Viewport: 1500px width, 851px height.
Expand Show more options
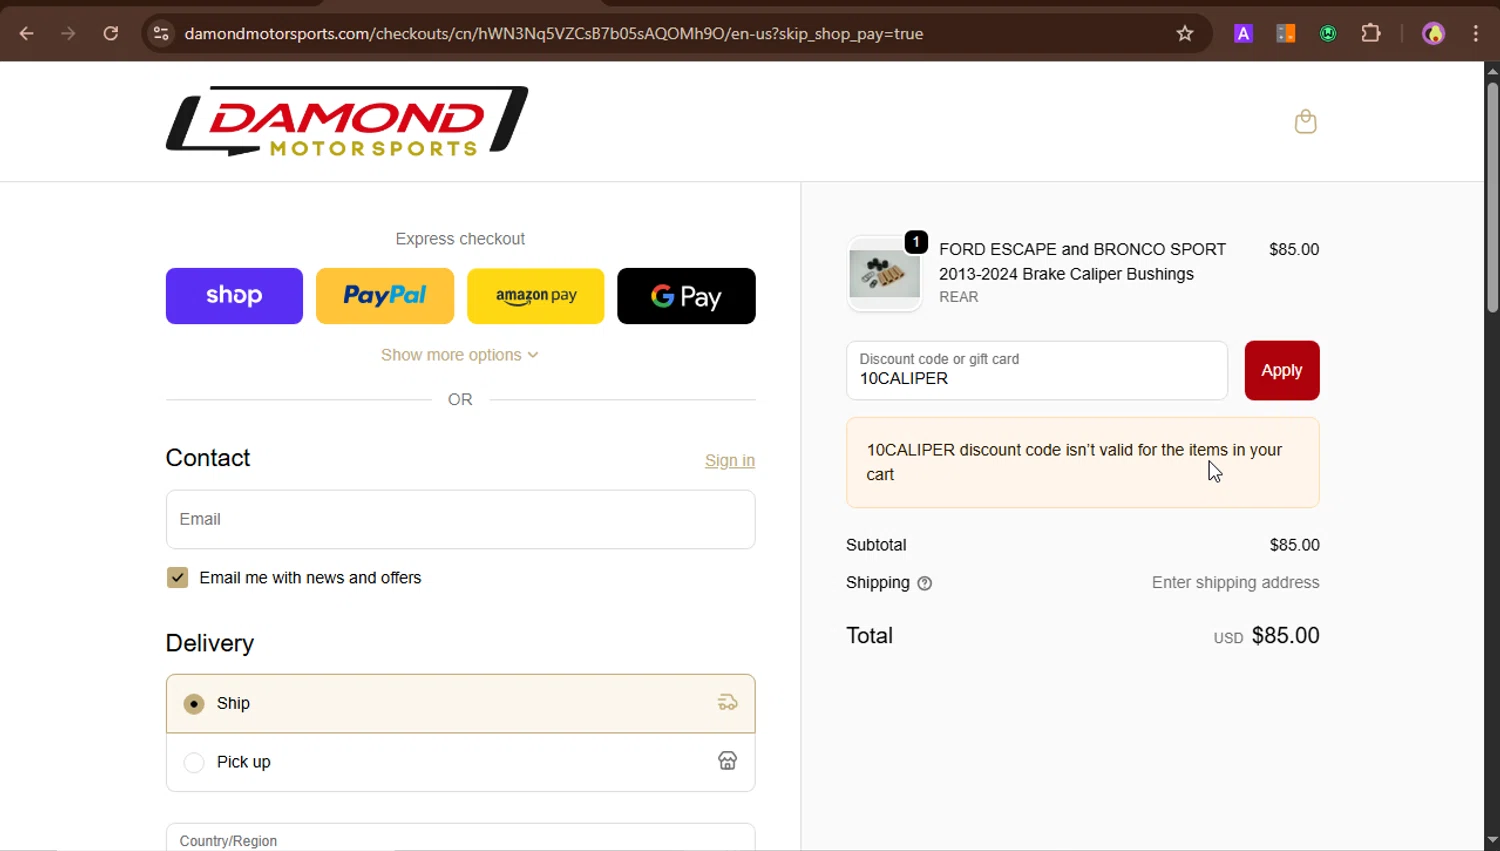coord(460,355)
